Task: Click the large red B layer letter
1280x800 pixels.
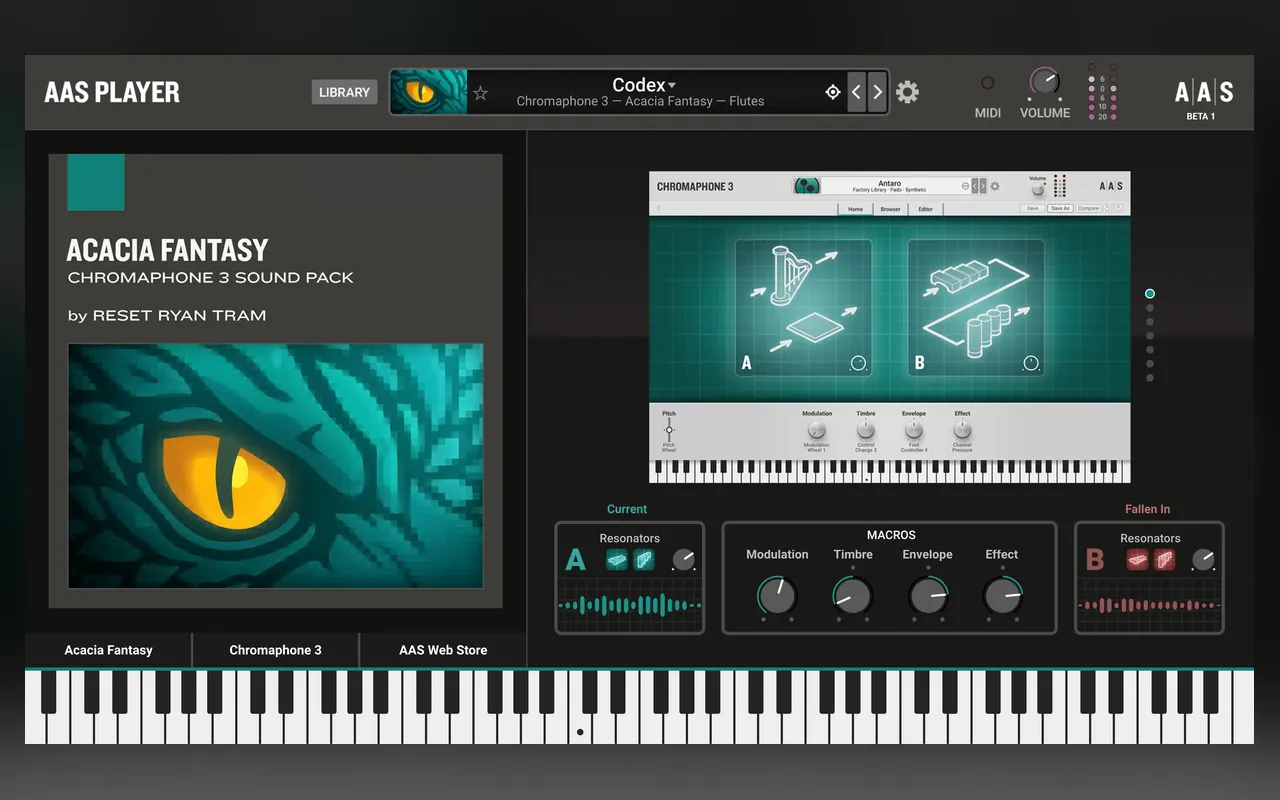Action: point(1095,560)
